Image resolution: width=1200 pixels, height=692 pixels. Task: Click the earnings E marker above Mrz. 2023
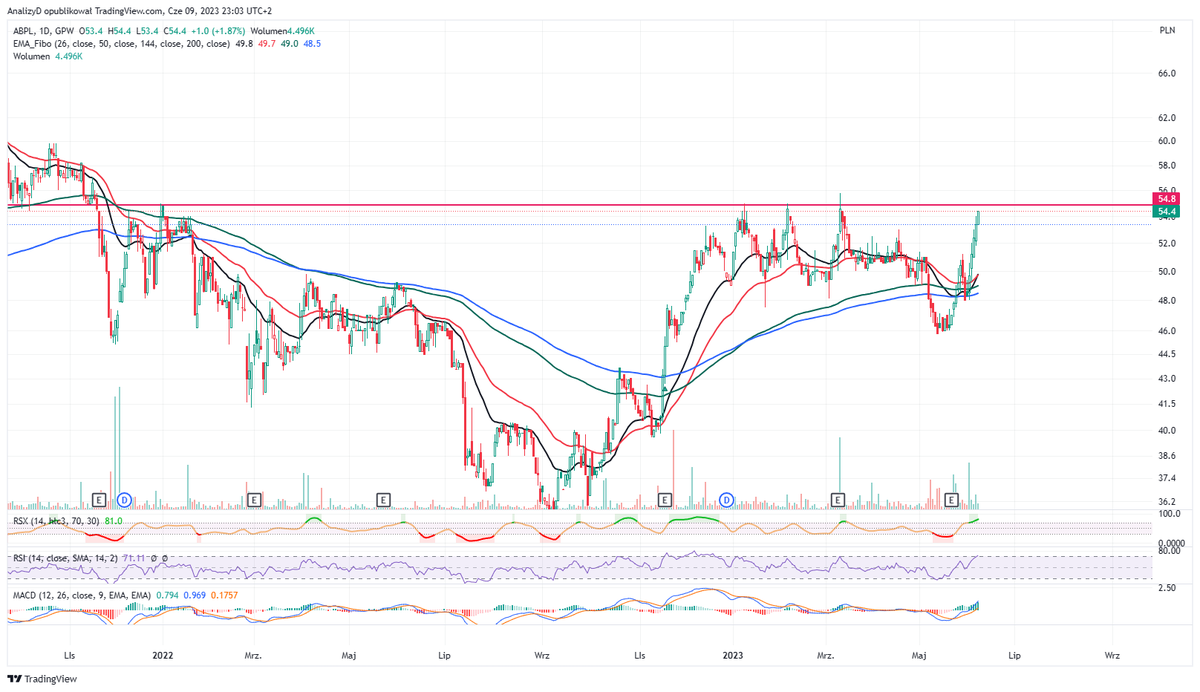pyautogui.click(x=838, y=498)
